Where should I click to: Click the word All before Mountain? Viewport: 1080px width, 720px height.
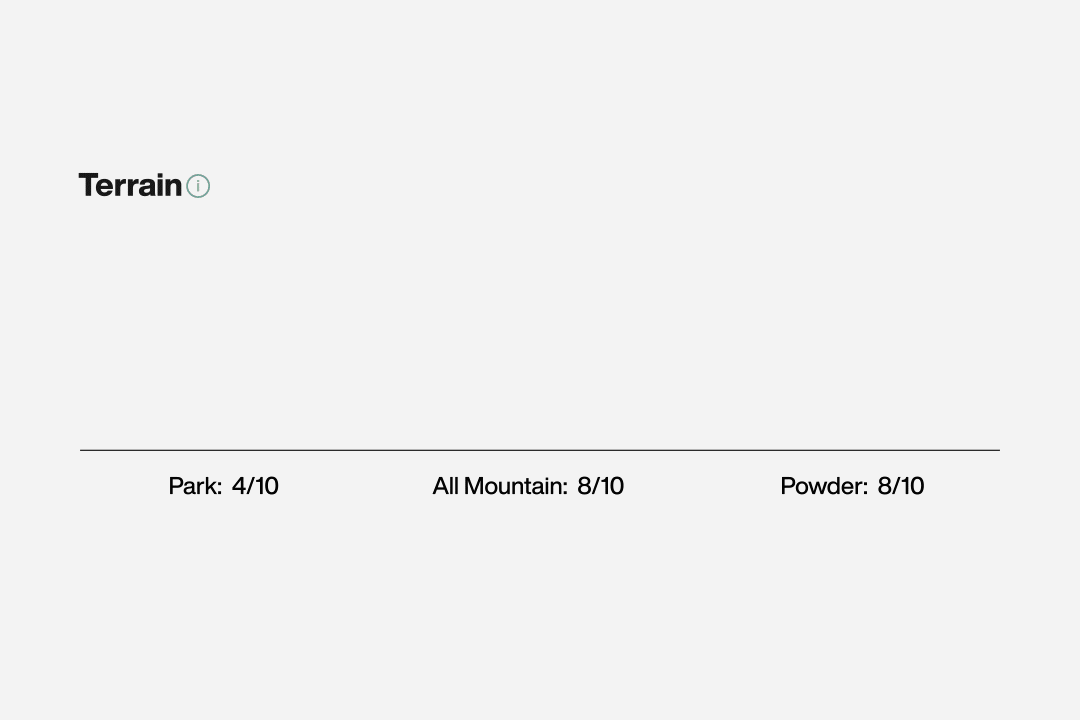(445, 486)
